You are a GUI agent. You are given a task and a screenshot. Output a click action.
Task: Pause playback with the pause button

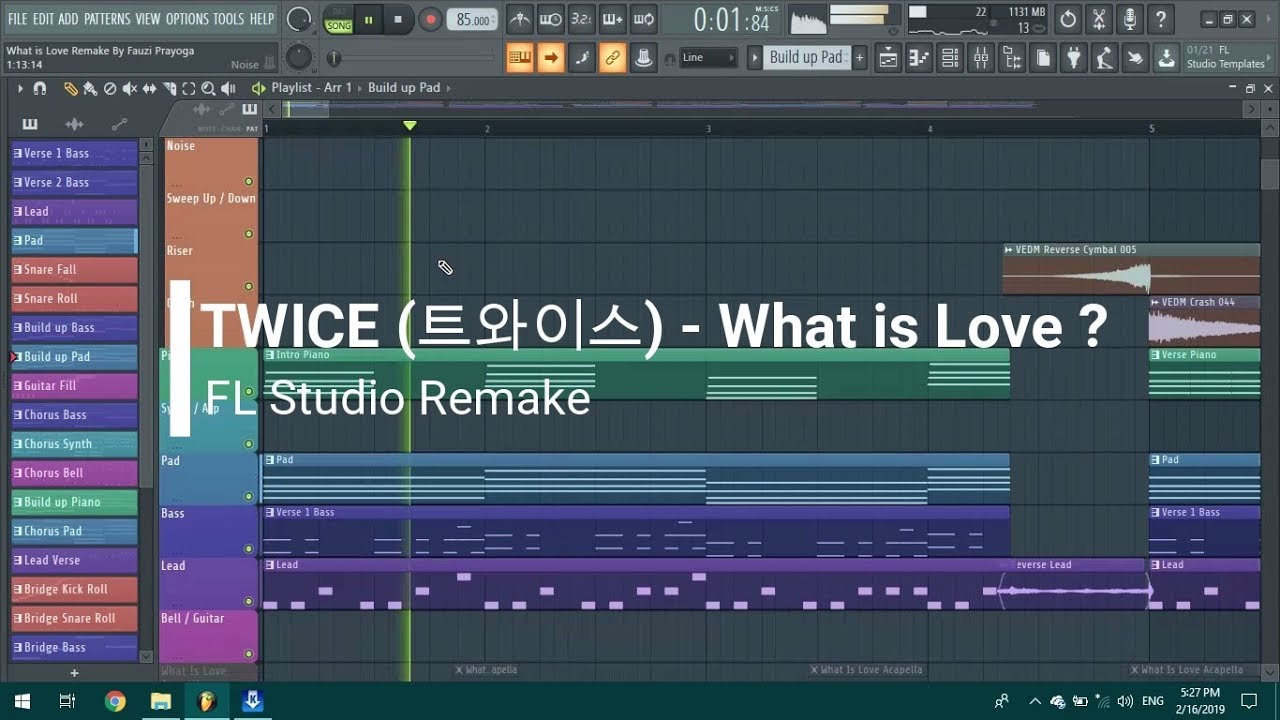368,19
